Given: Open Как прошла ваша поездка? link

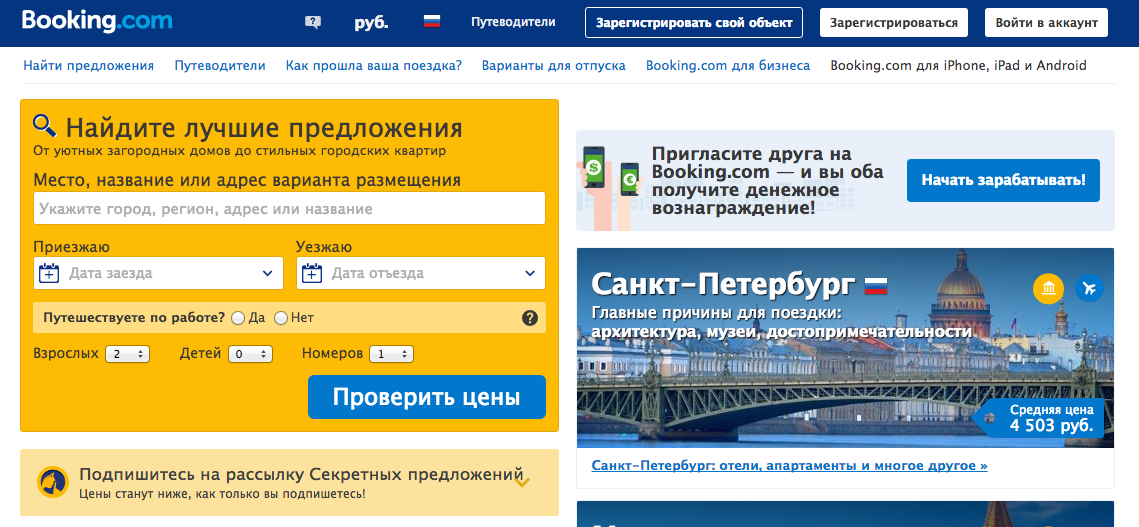Looking at the screenshot, I should click(374, 65).
